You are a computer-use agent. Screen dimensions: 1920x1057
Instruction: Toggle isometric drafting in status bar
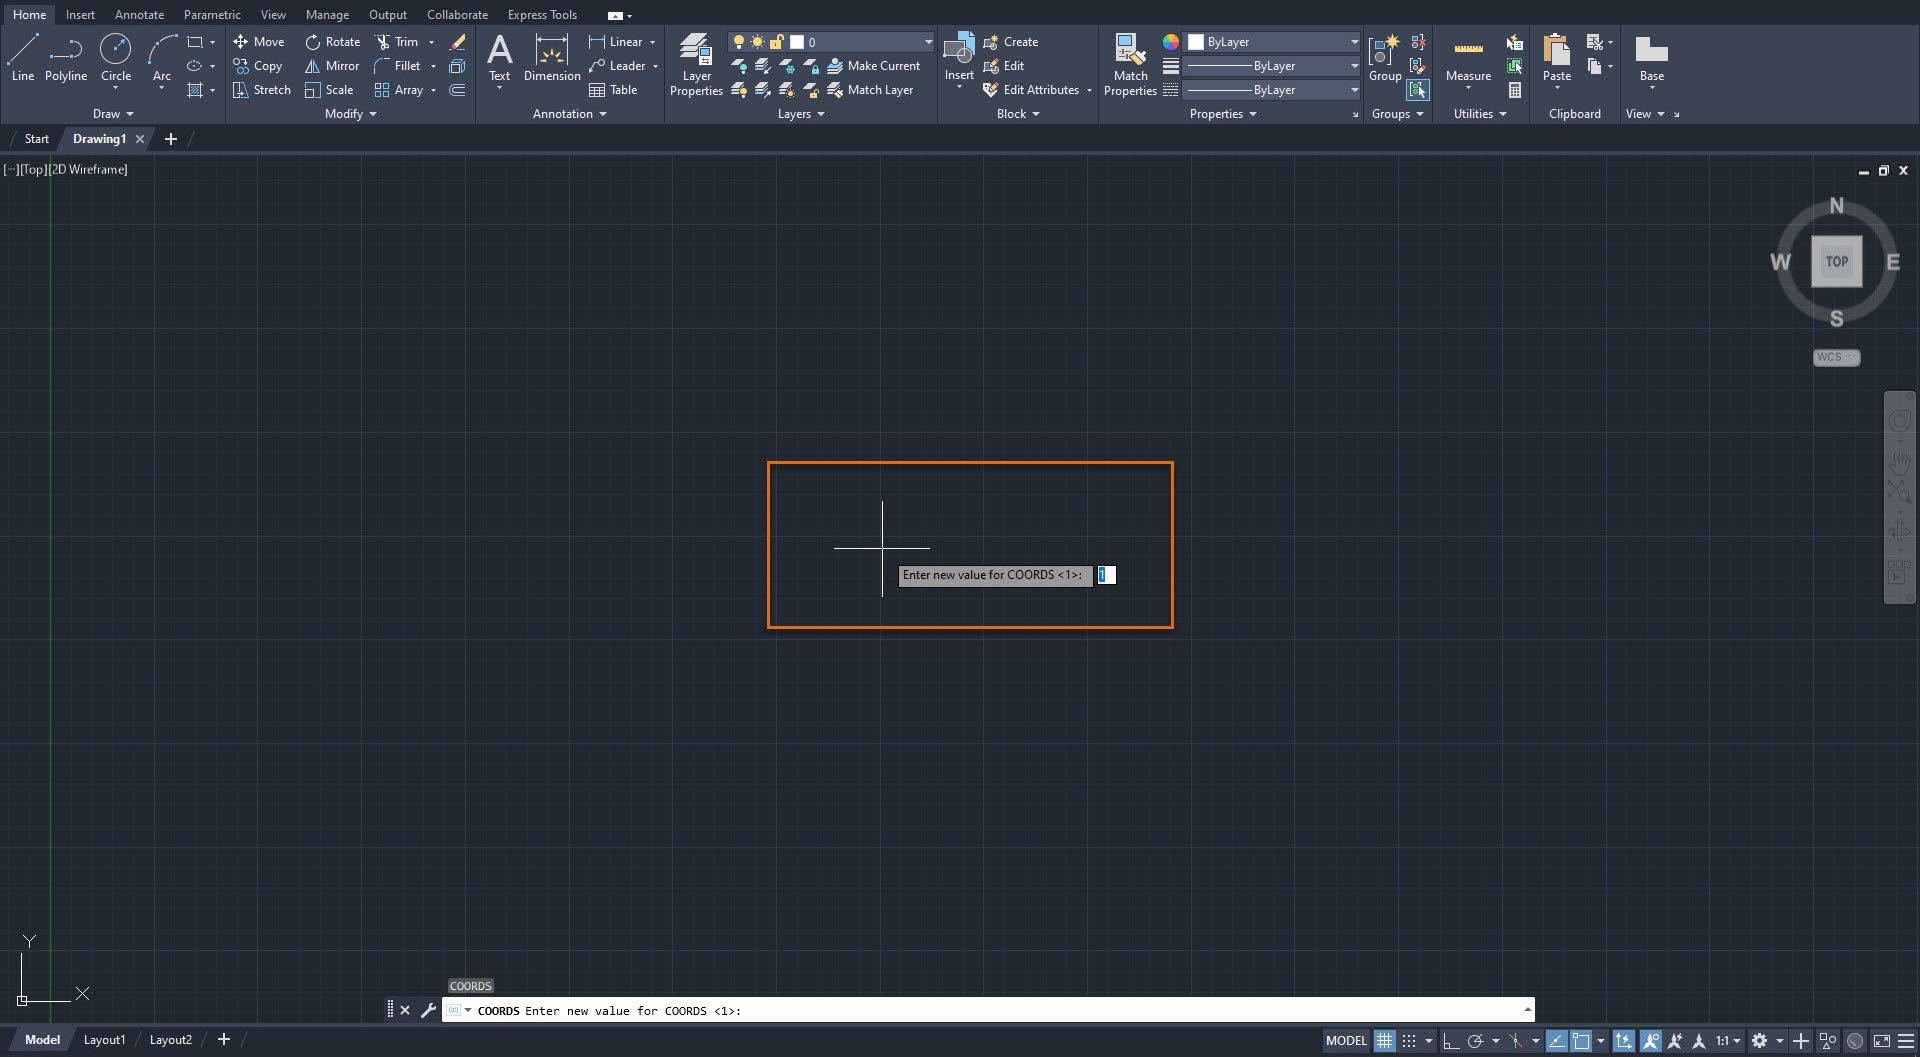[1516, 1040]
